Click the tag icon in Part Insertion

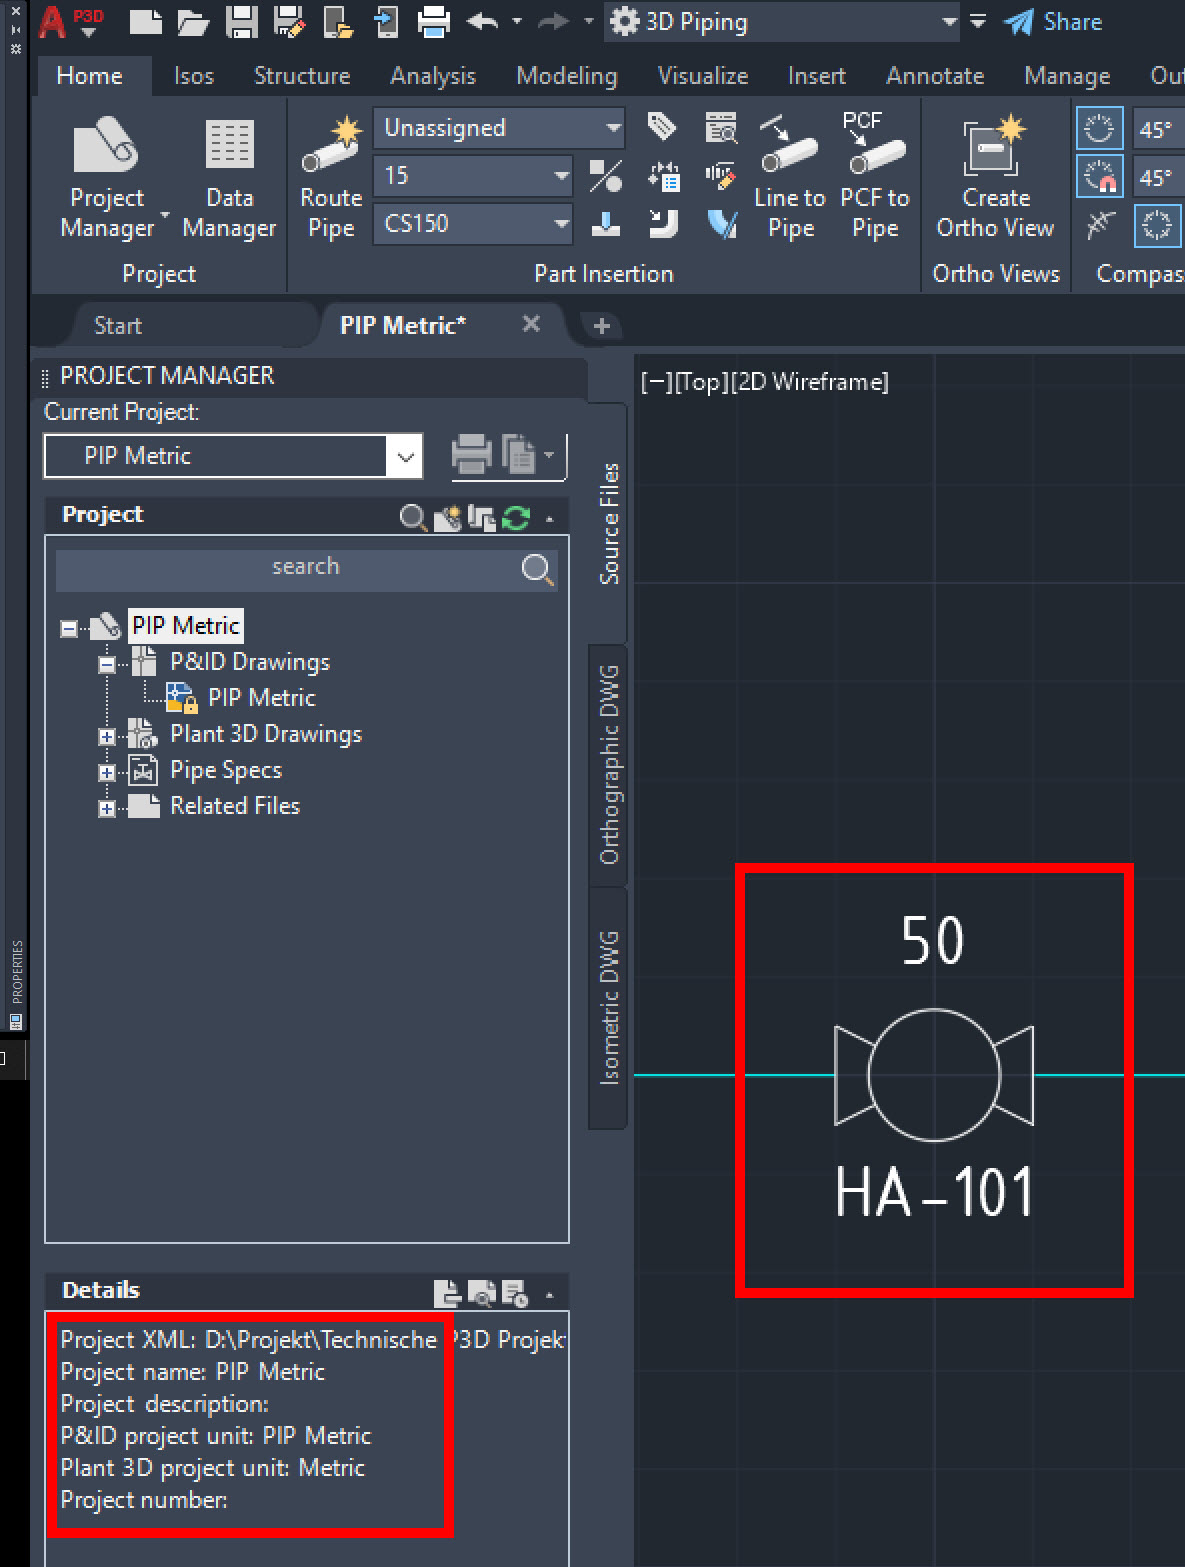click(661, 127)
